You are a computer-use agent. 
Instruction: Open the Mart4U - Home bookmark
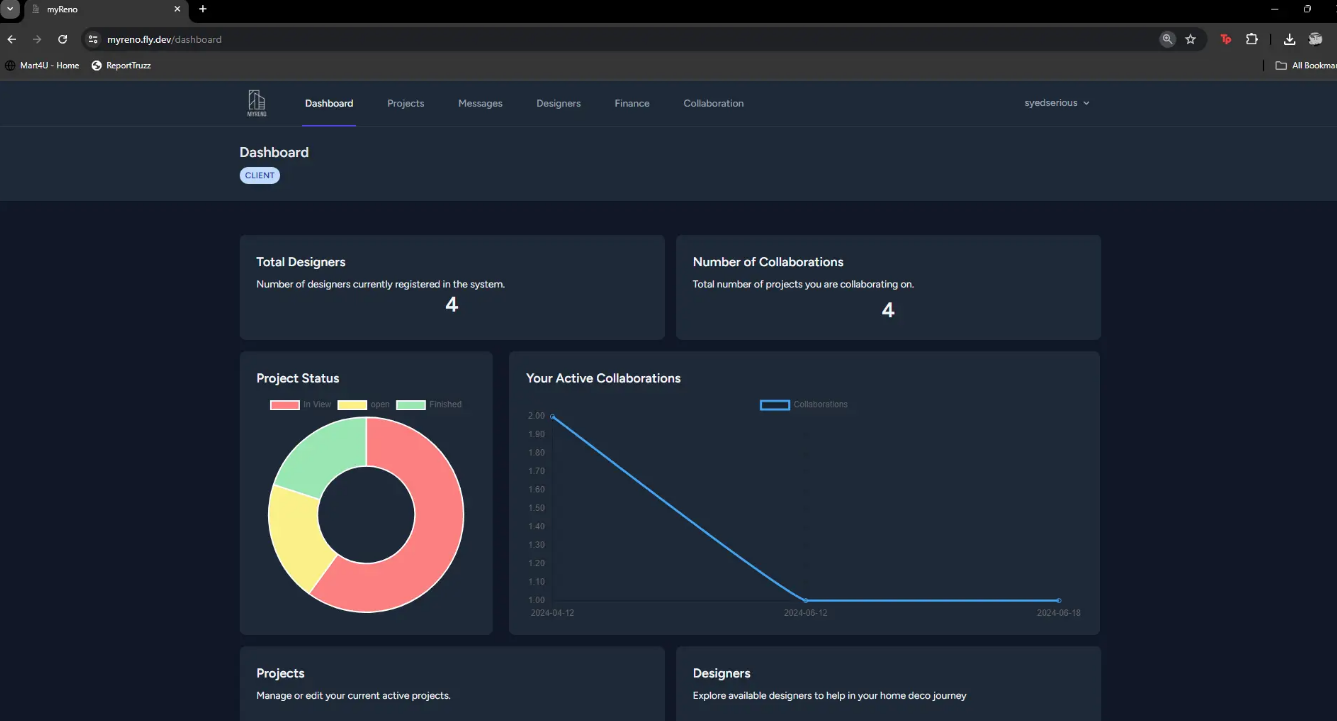42,65
